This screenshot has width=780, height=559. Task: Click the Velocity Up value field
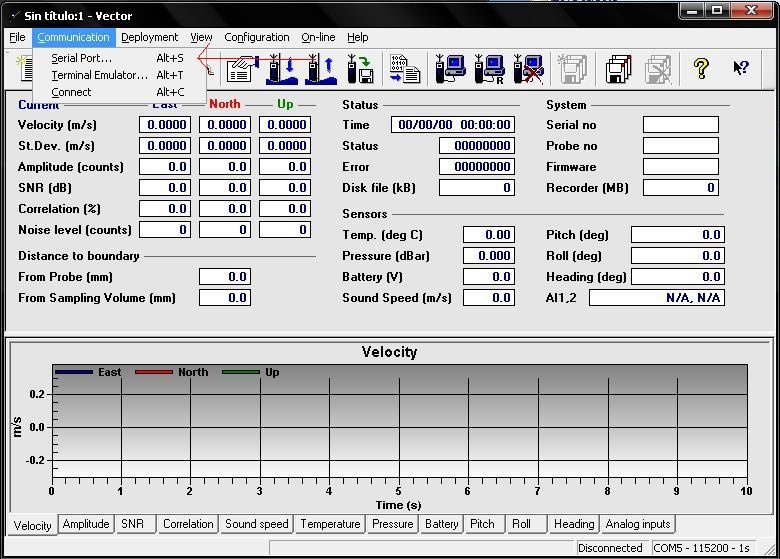pos(285,124)
